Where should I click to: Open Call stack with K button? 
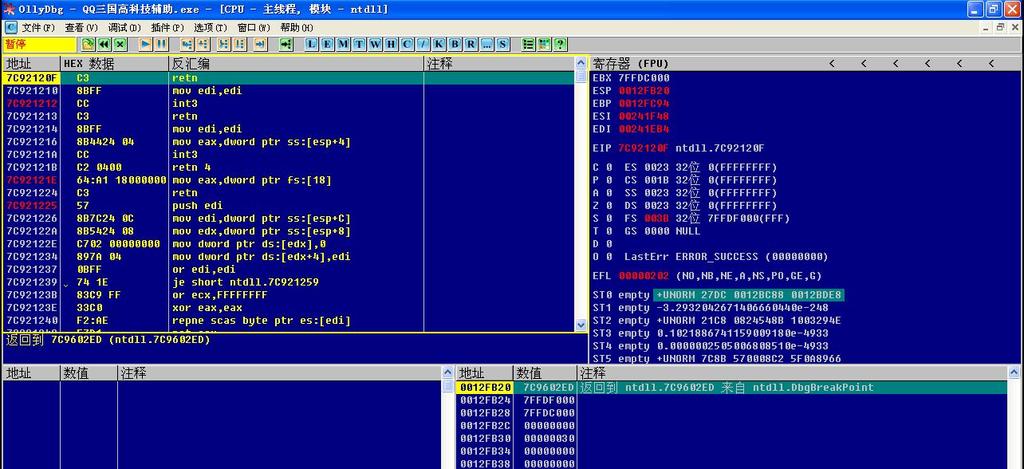click(x=439, y=44)
